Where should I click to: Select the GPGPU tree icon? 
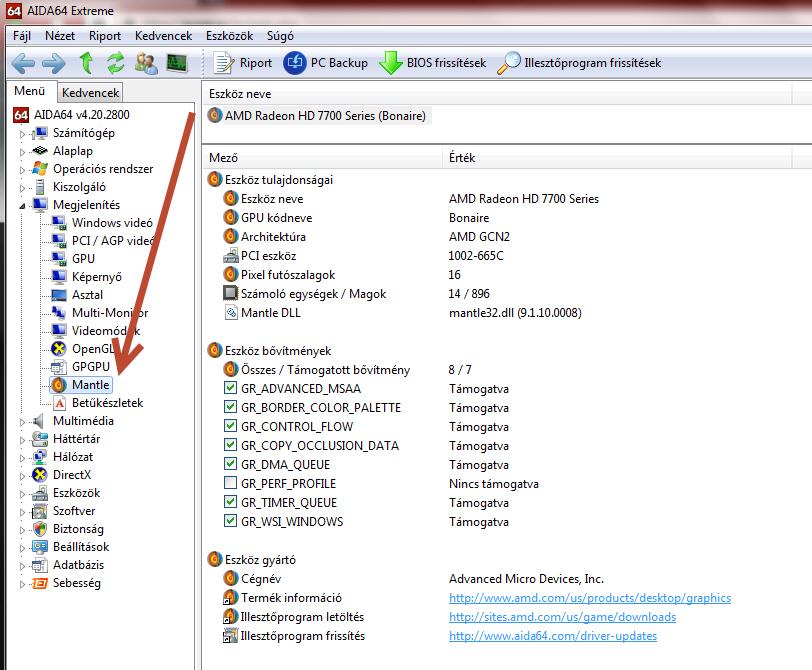click(59, 367)
